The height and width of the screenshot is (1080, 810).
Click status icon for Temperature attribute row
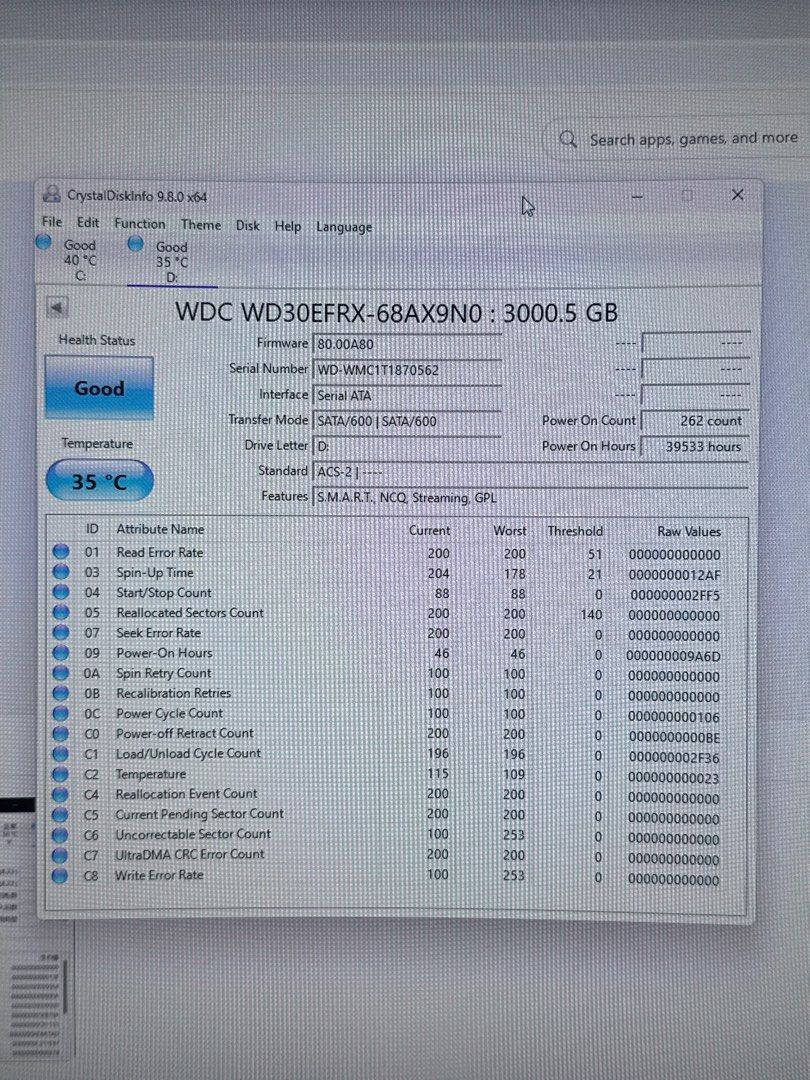click(61, 773)
